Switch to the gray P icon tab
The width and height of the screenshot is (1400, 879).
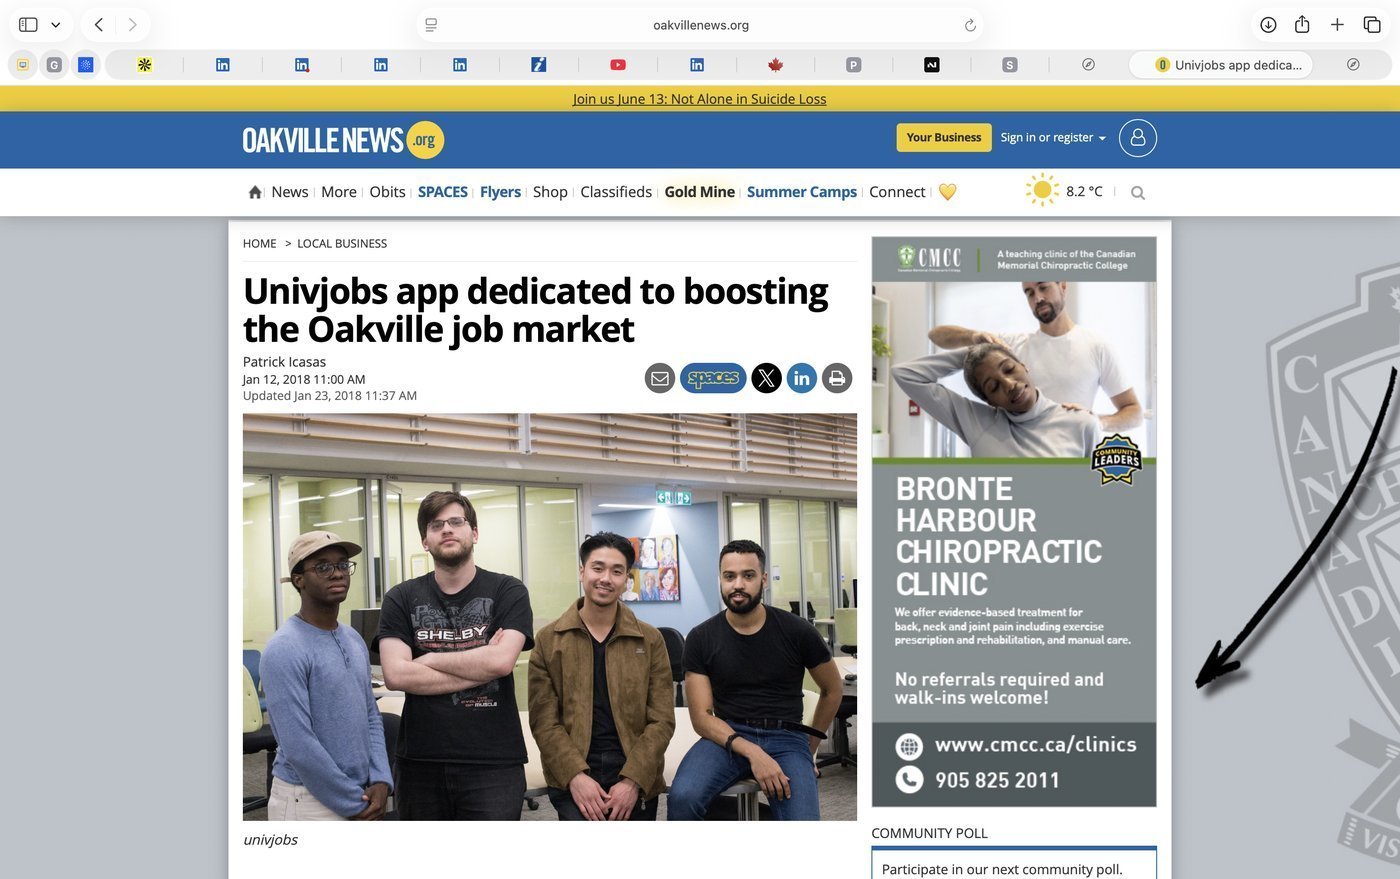[853, 65]
